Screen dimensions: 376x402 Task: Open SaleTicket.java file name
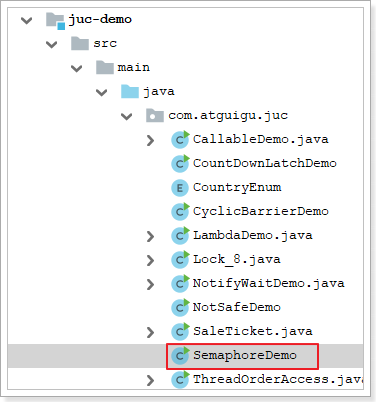[x=253, y=332]
